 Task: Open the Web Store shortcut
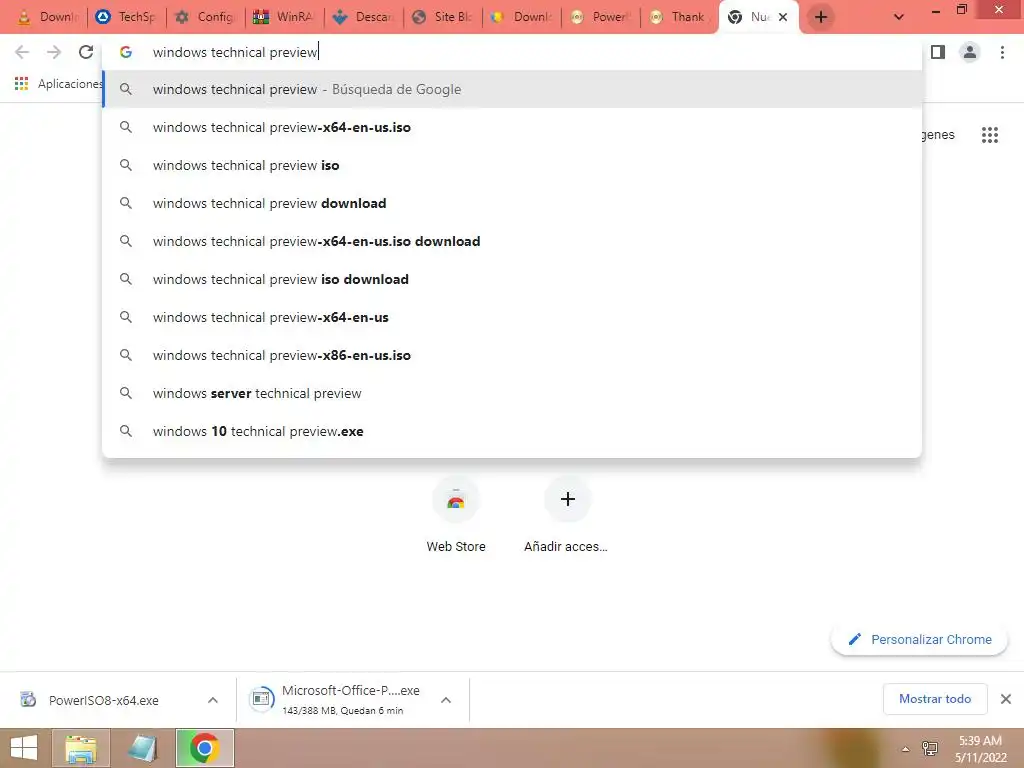coord(456,516)
